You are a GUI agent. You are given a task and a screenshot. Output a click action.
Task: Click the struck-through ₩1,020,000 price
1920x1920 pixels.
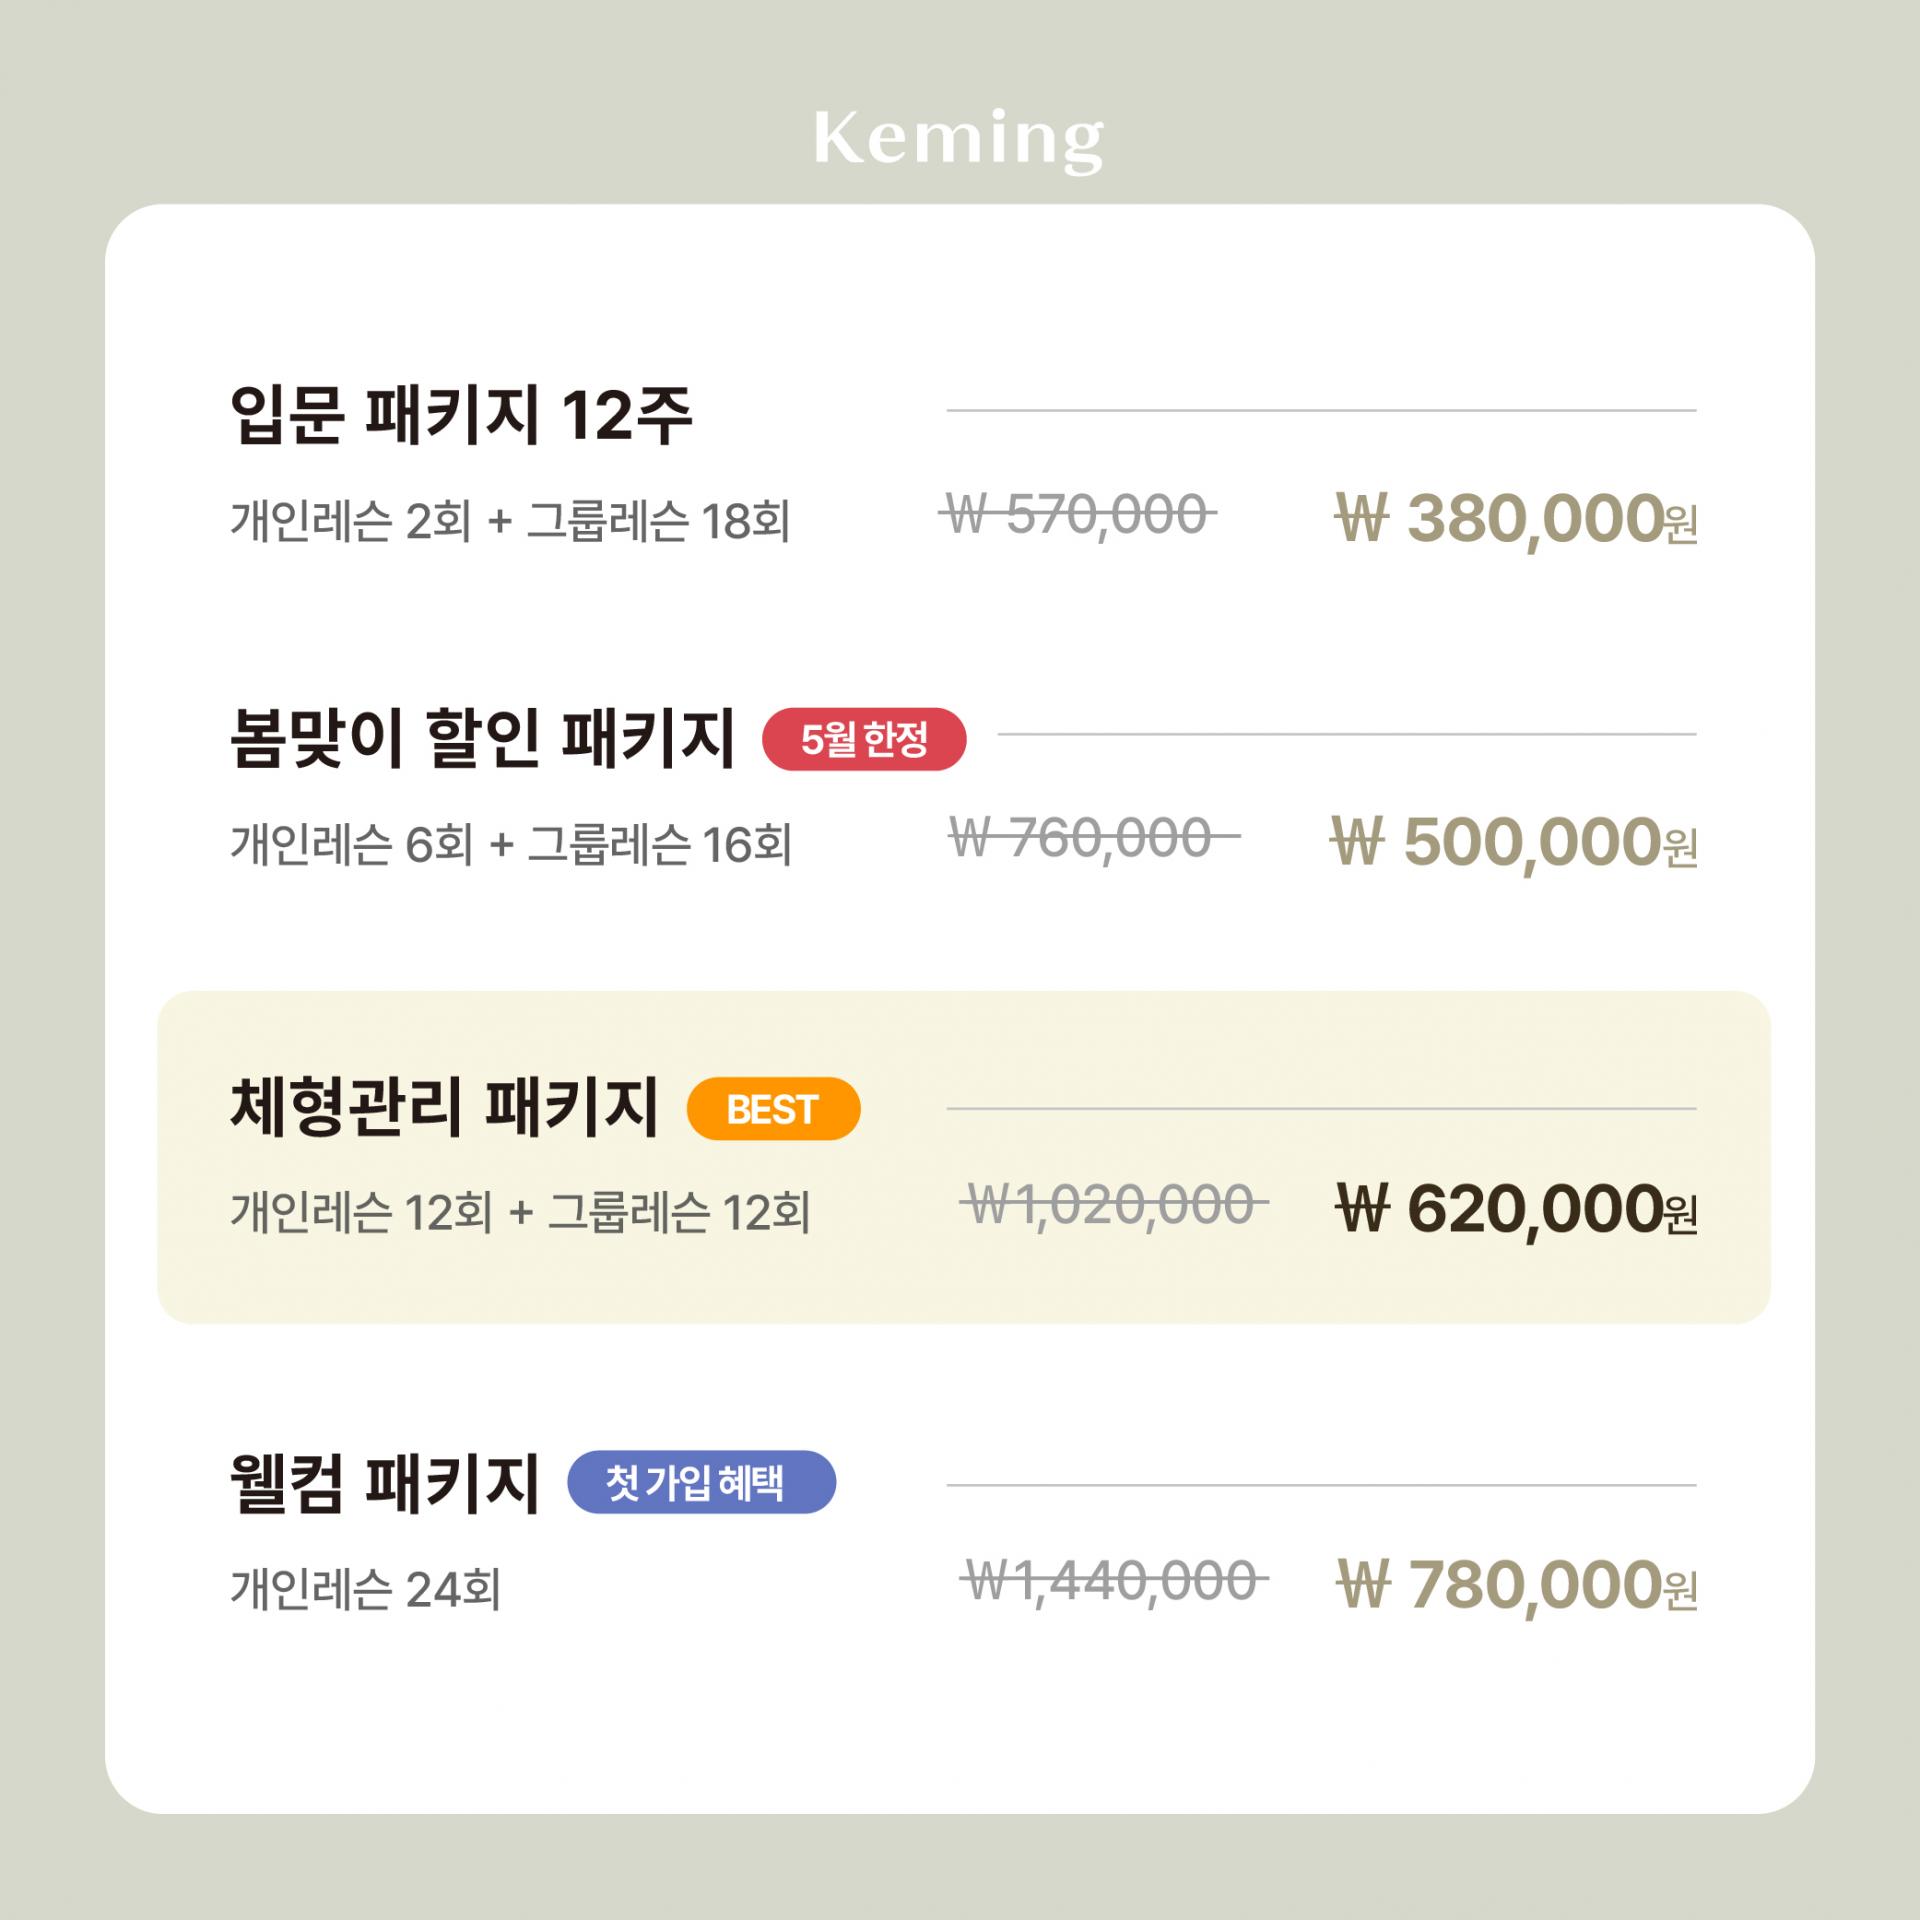(x=1114, y=1203)
